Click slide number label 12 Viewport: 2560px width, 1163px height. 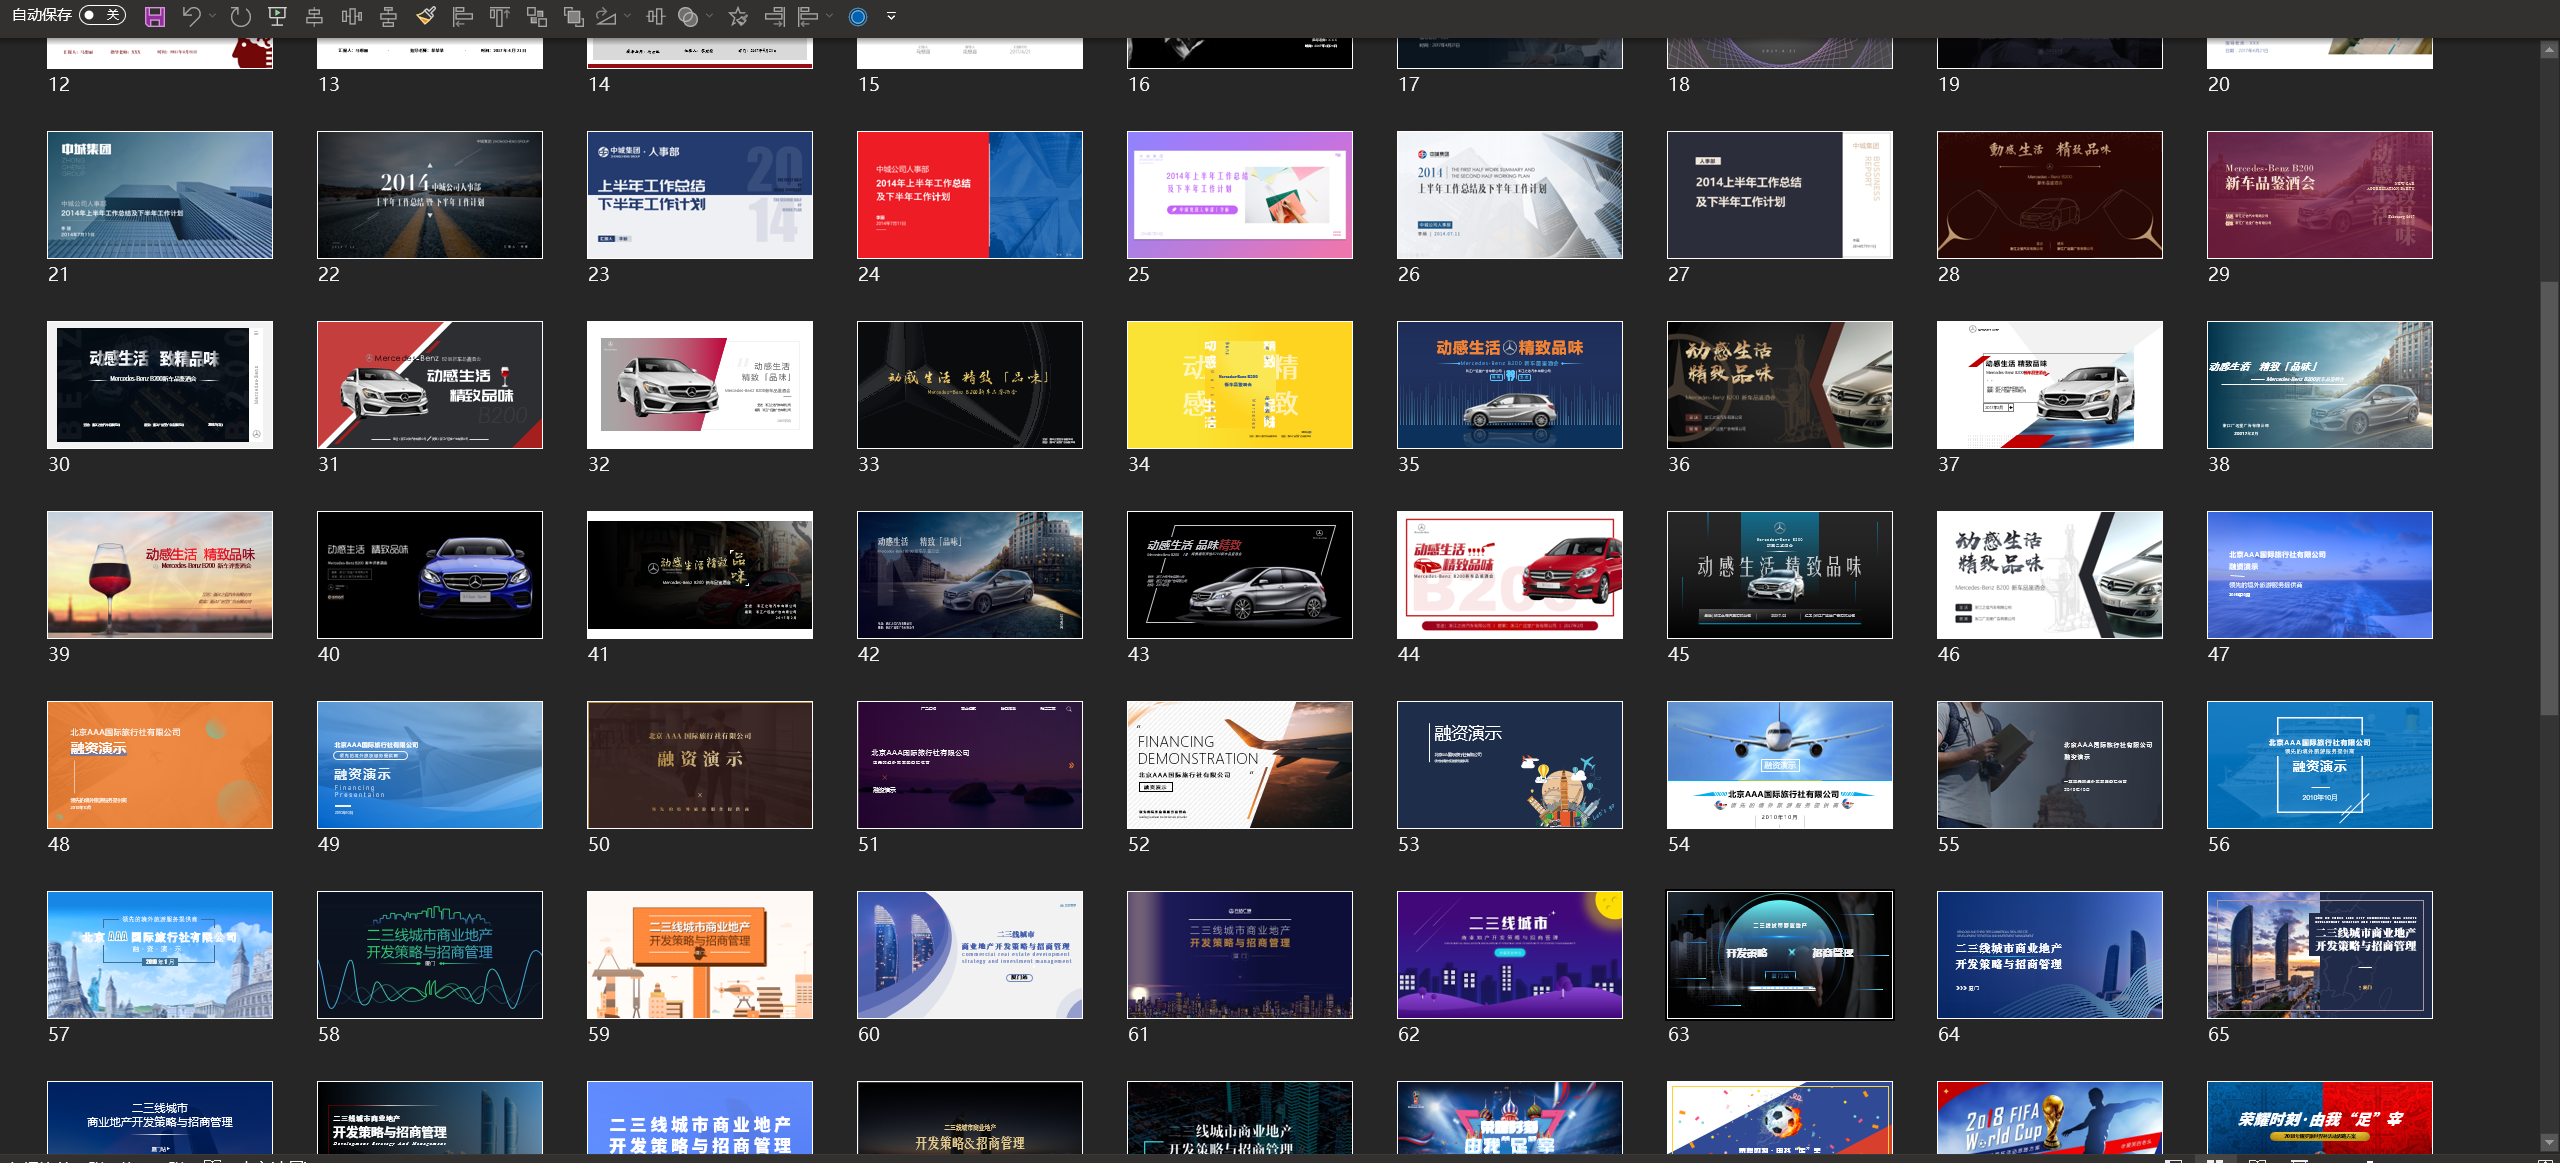point(59,84)
